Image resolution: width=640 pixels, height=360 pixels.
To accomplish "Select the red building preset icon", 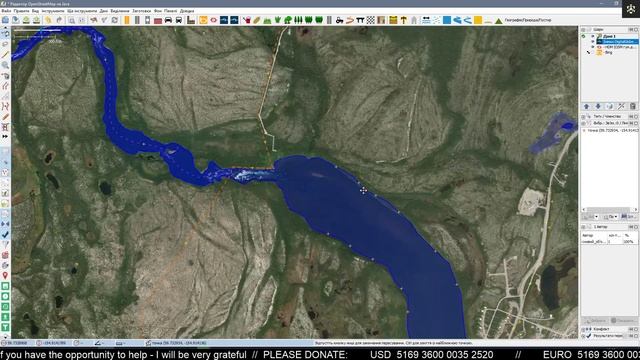I will [158, 20].
